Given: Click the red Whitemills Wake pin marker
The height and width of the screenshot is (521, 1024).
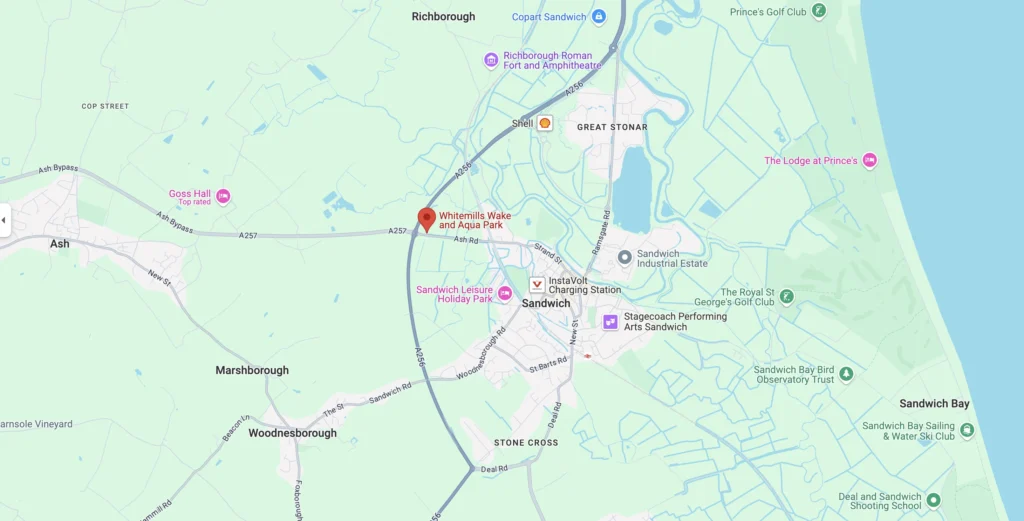Looking at the screenshot, I should coord(426,219).
